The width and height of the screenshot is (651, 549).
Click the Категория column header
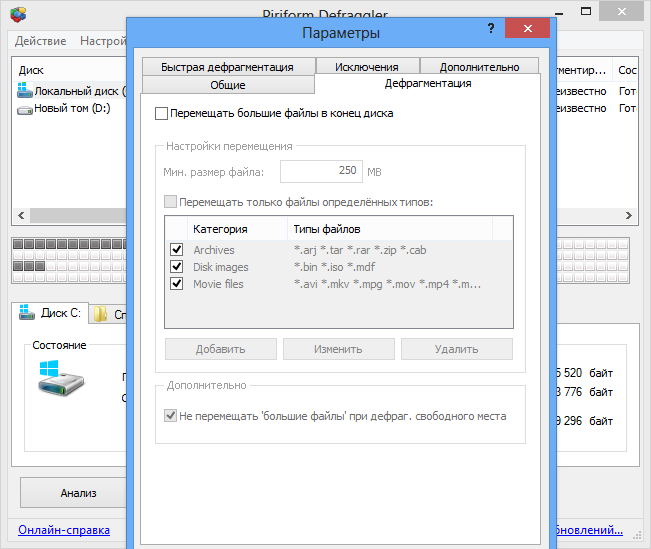(237, 229)
